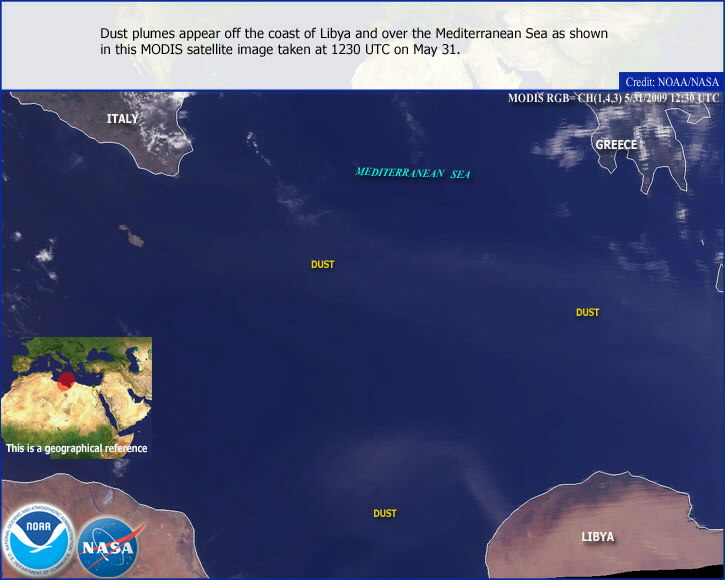This screenshot has width=725, height=580.
Task: Select the MODIS RGB timestamp text
Action: tap(612, 98)
